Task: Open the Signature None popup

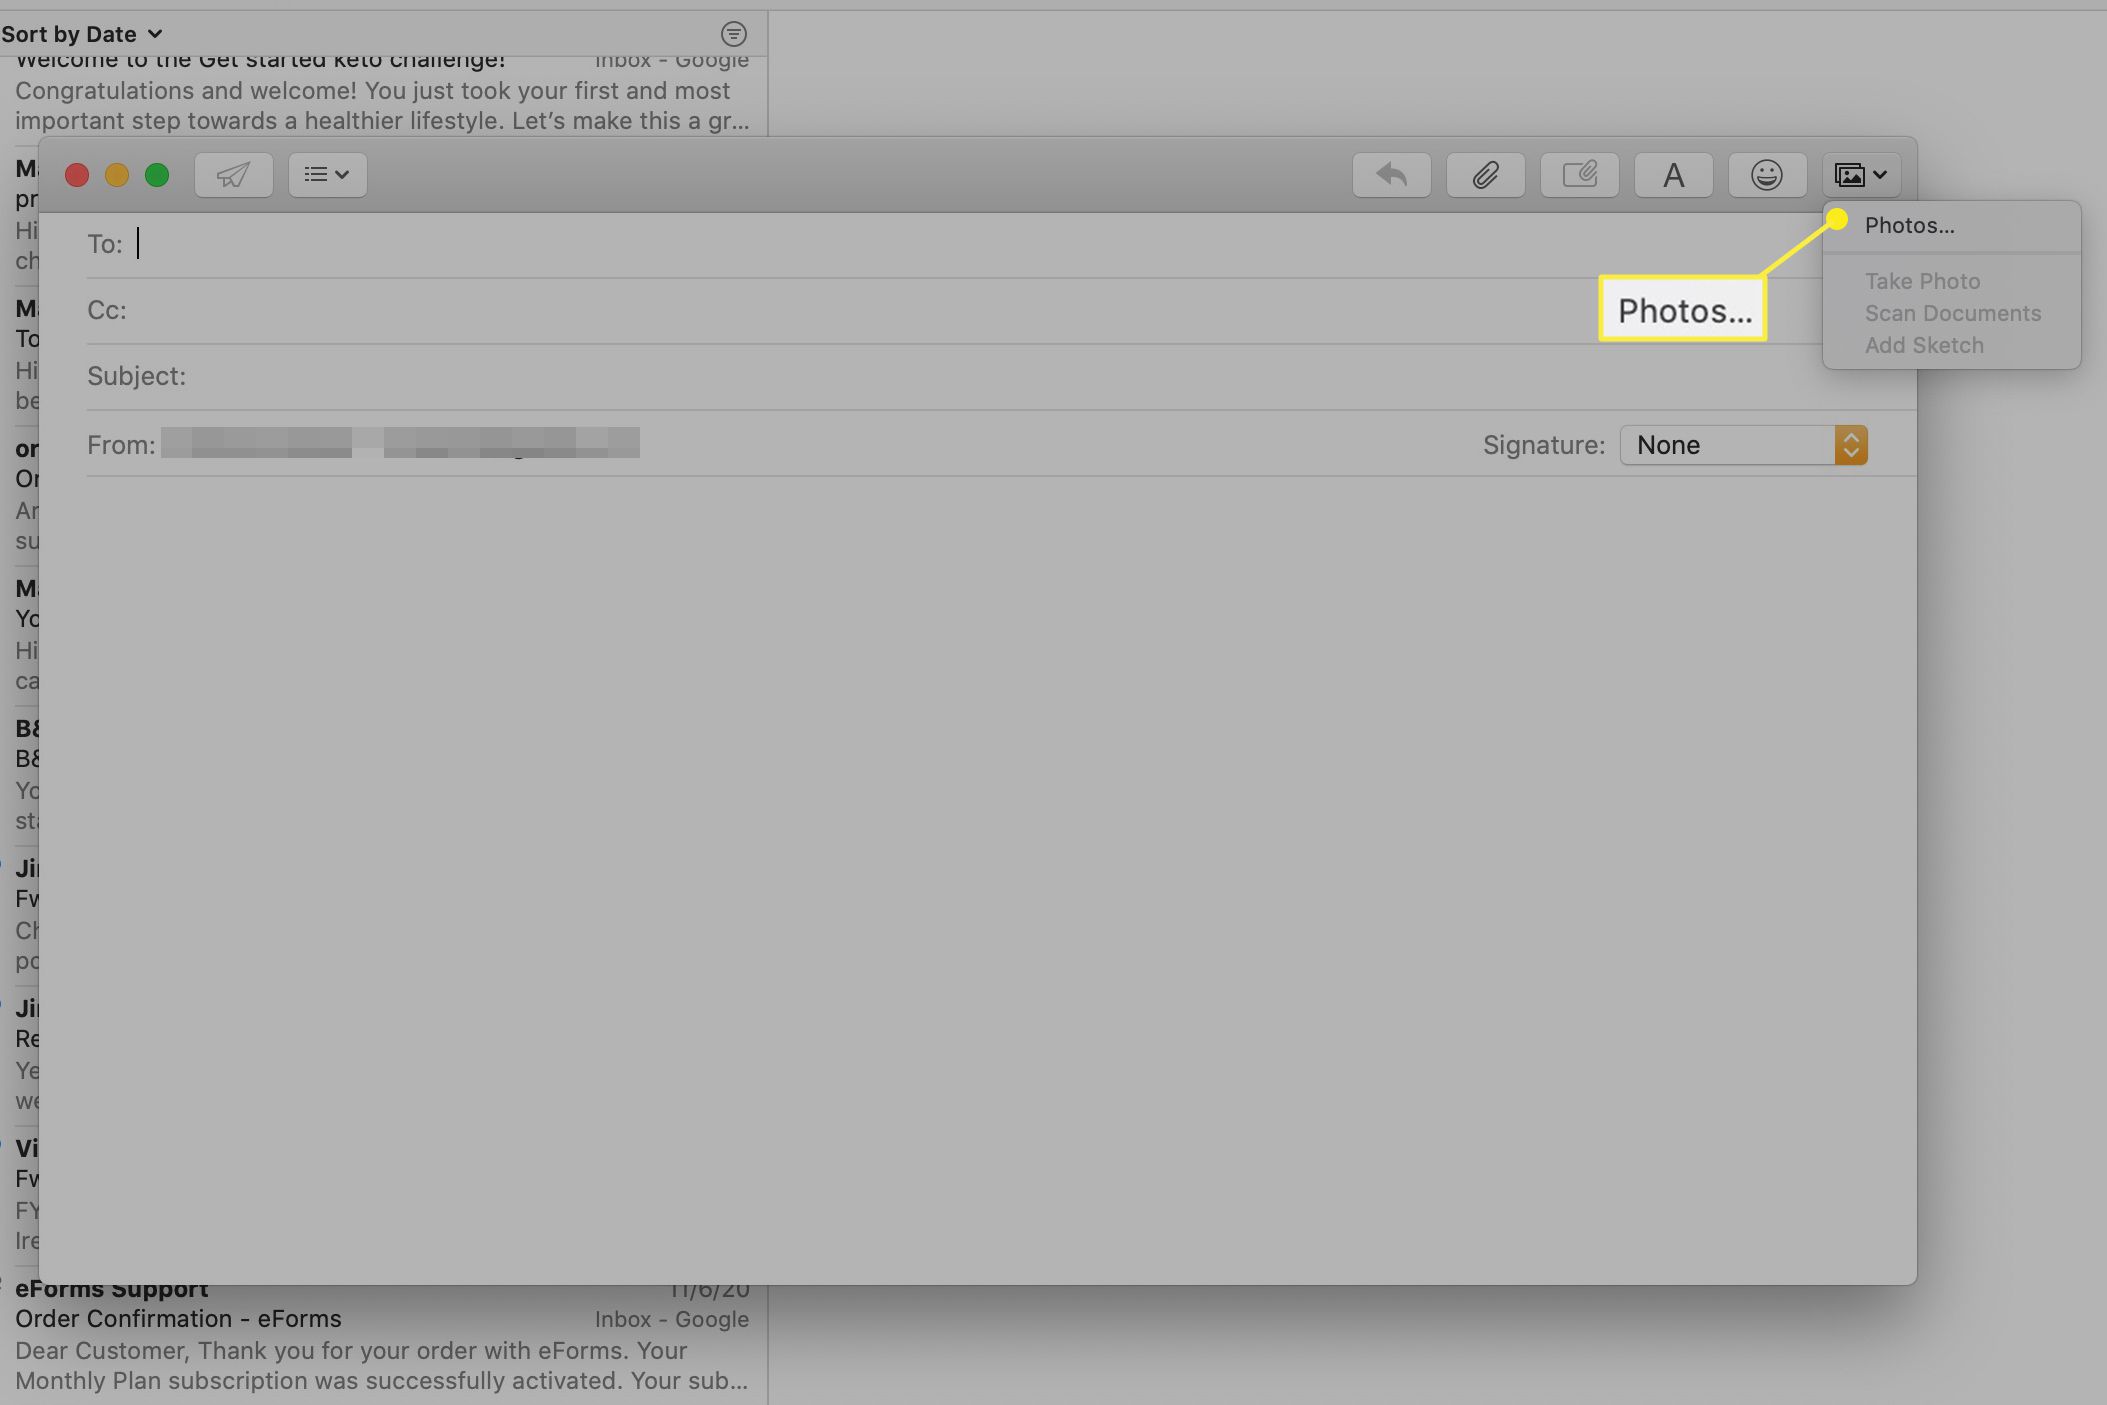Action: pyautogui.click(x=1743, y=445)
